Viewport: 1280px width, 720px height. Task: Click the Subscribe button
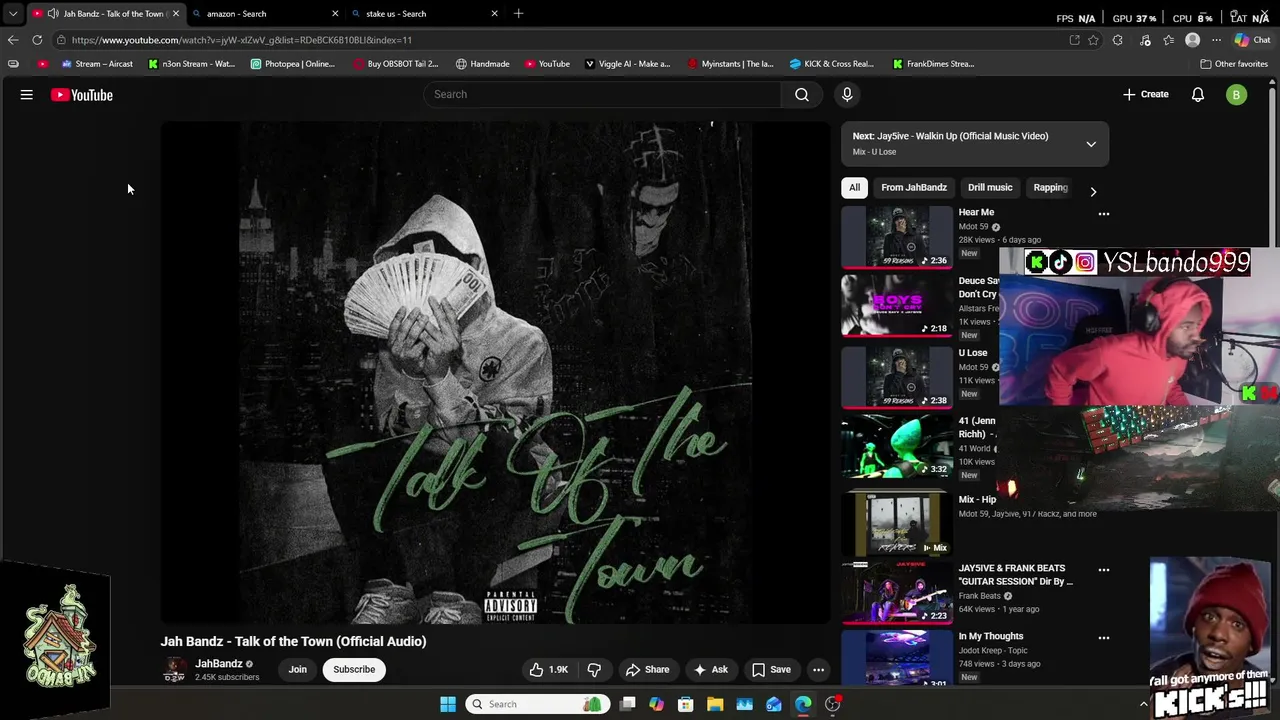click(x=354, y=670)
